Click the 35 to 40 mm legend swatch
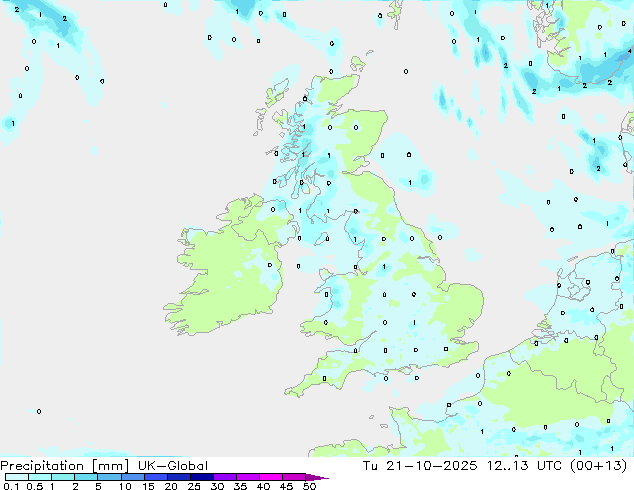The height and width of the screenshot is (490, 634). (247, 477)
